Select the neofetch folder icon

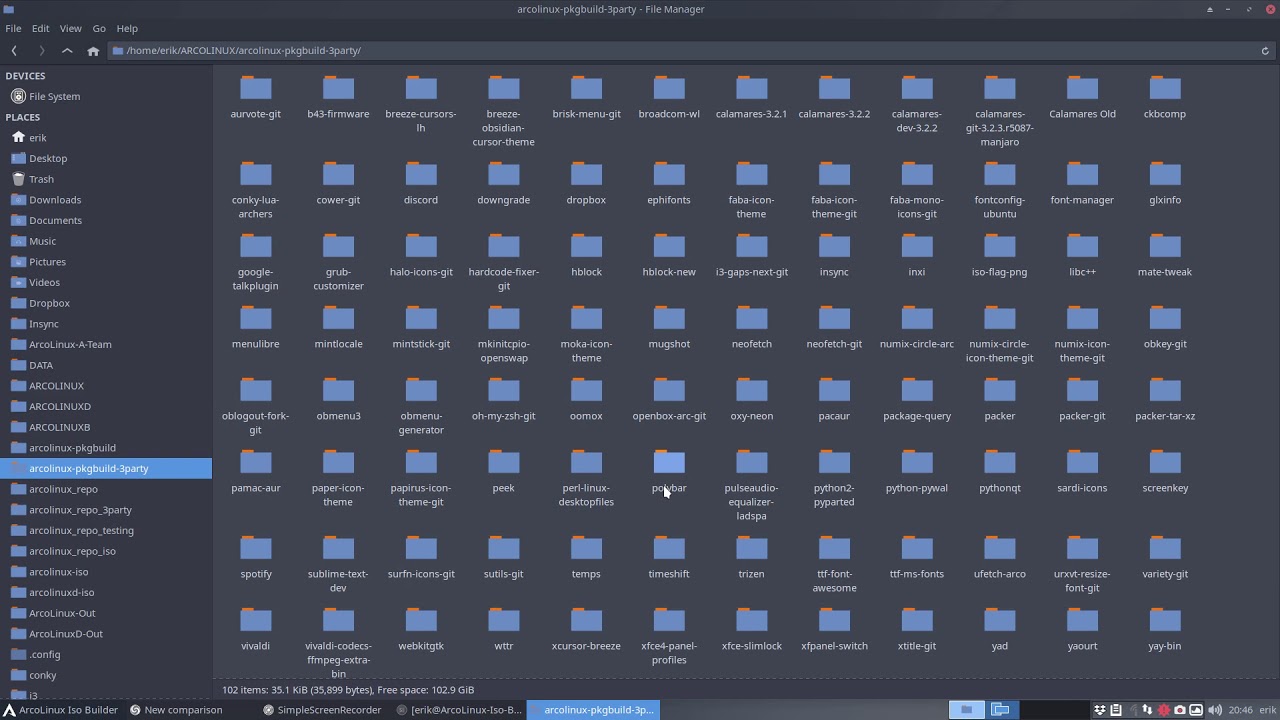tap(751, 318)
